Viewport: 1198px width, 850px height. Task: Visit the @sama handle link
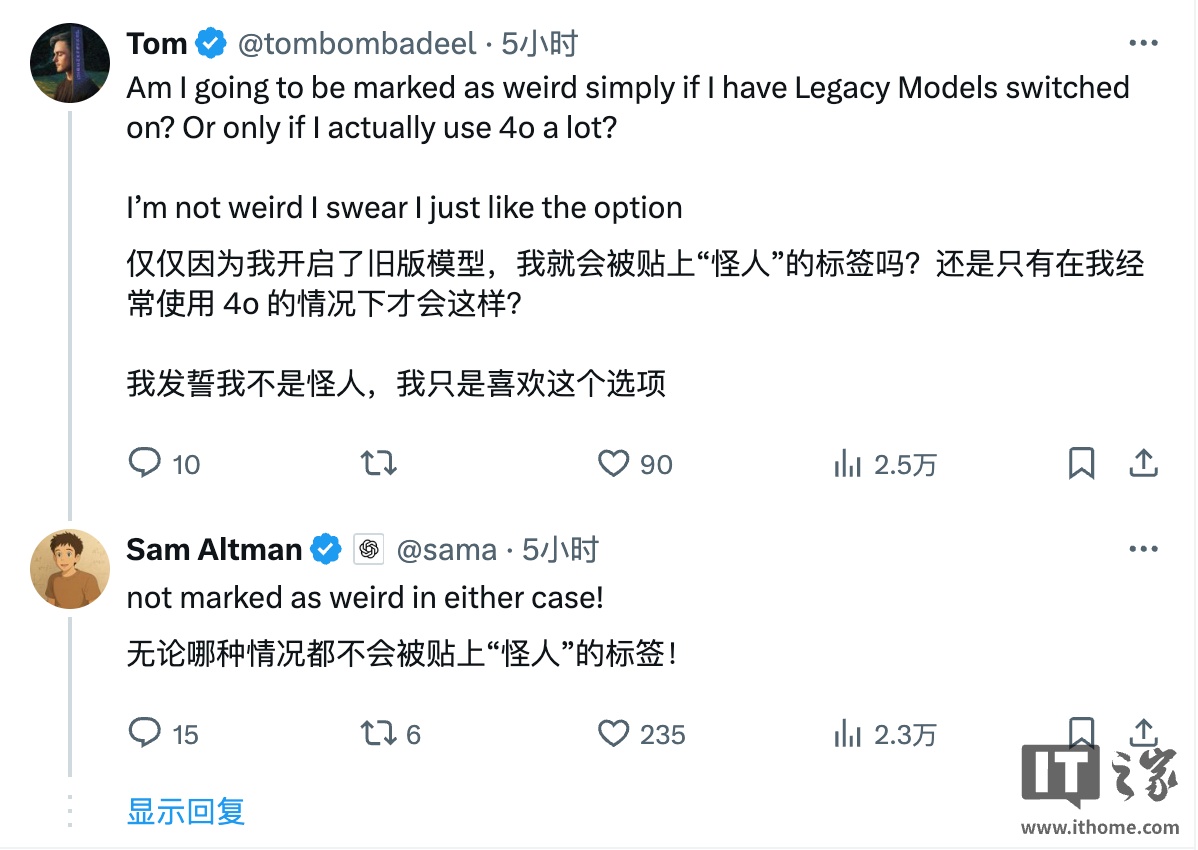point(447,549)
